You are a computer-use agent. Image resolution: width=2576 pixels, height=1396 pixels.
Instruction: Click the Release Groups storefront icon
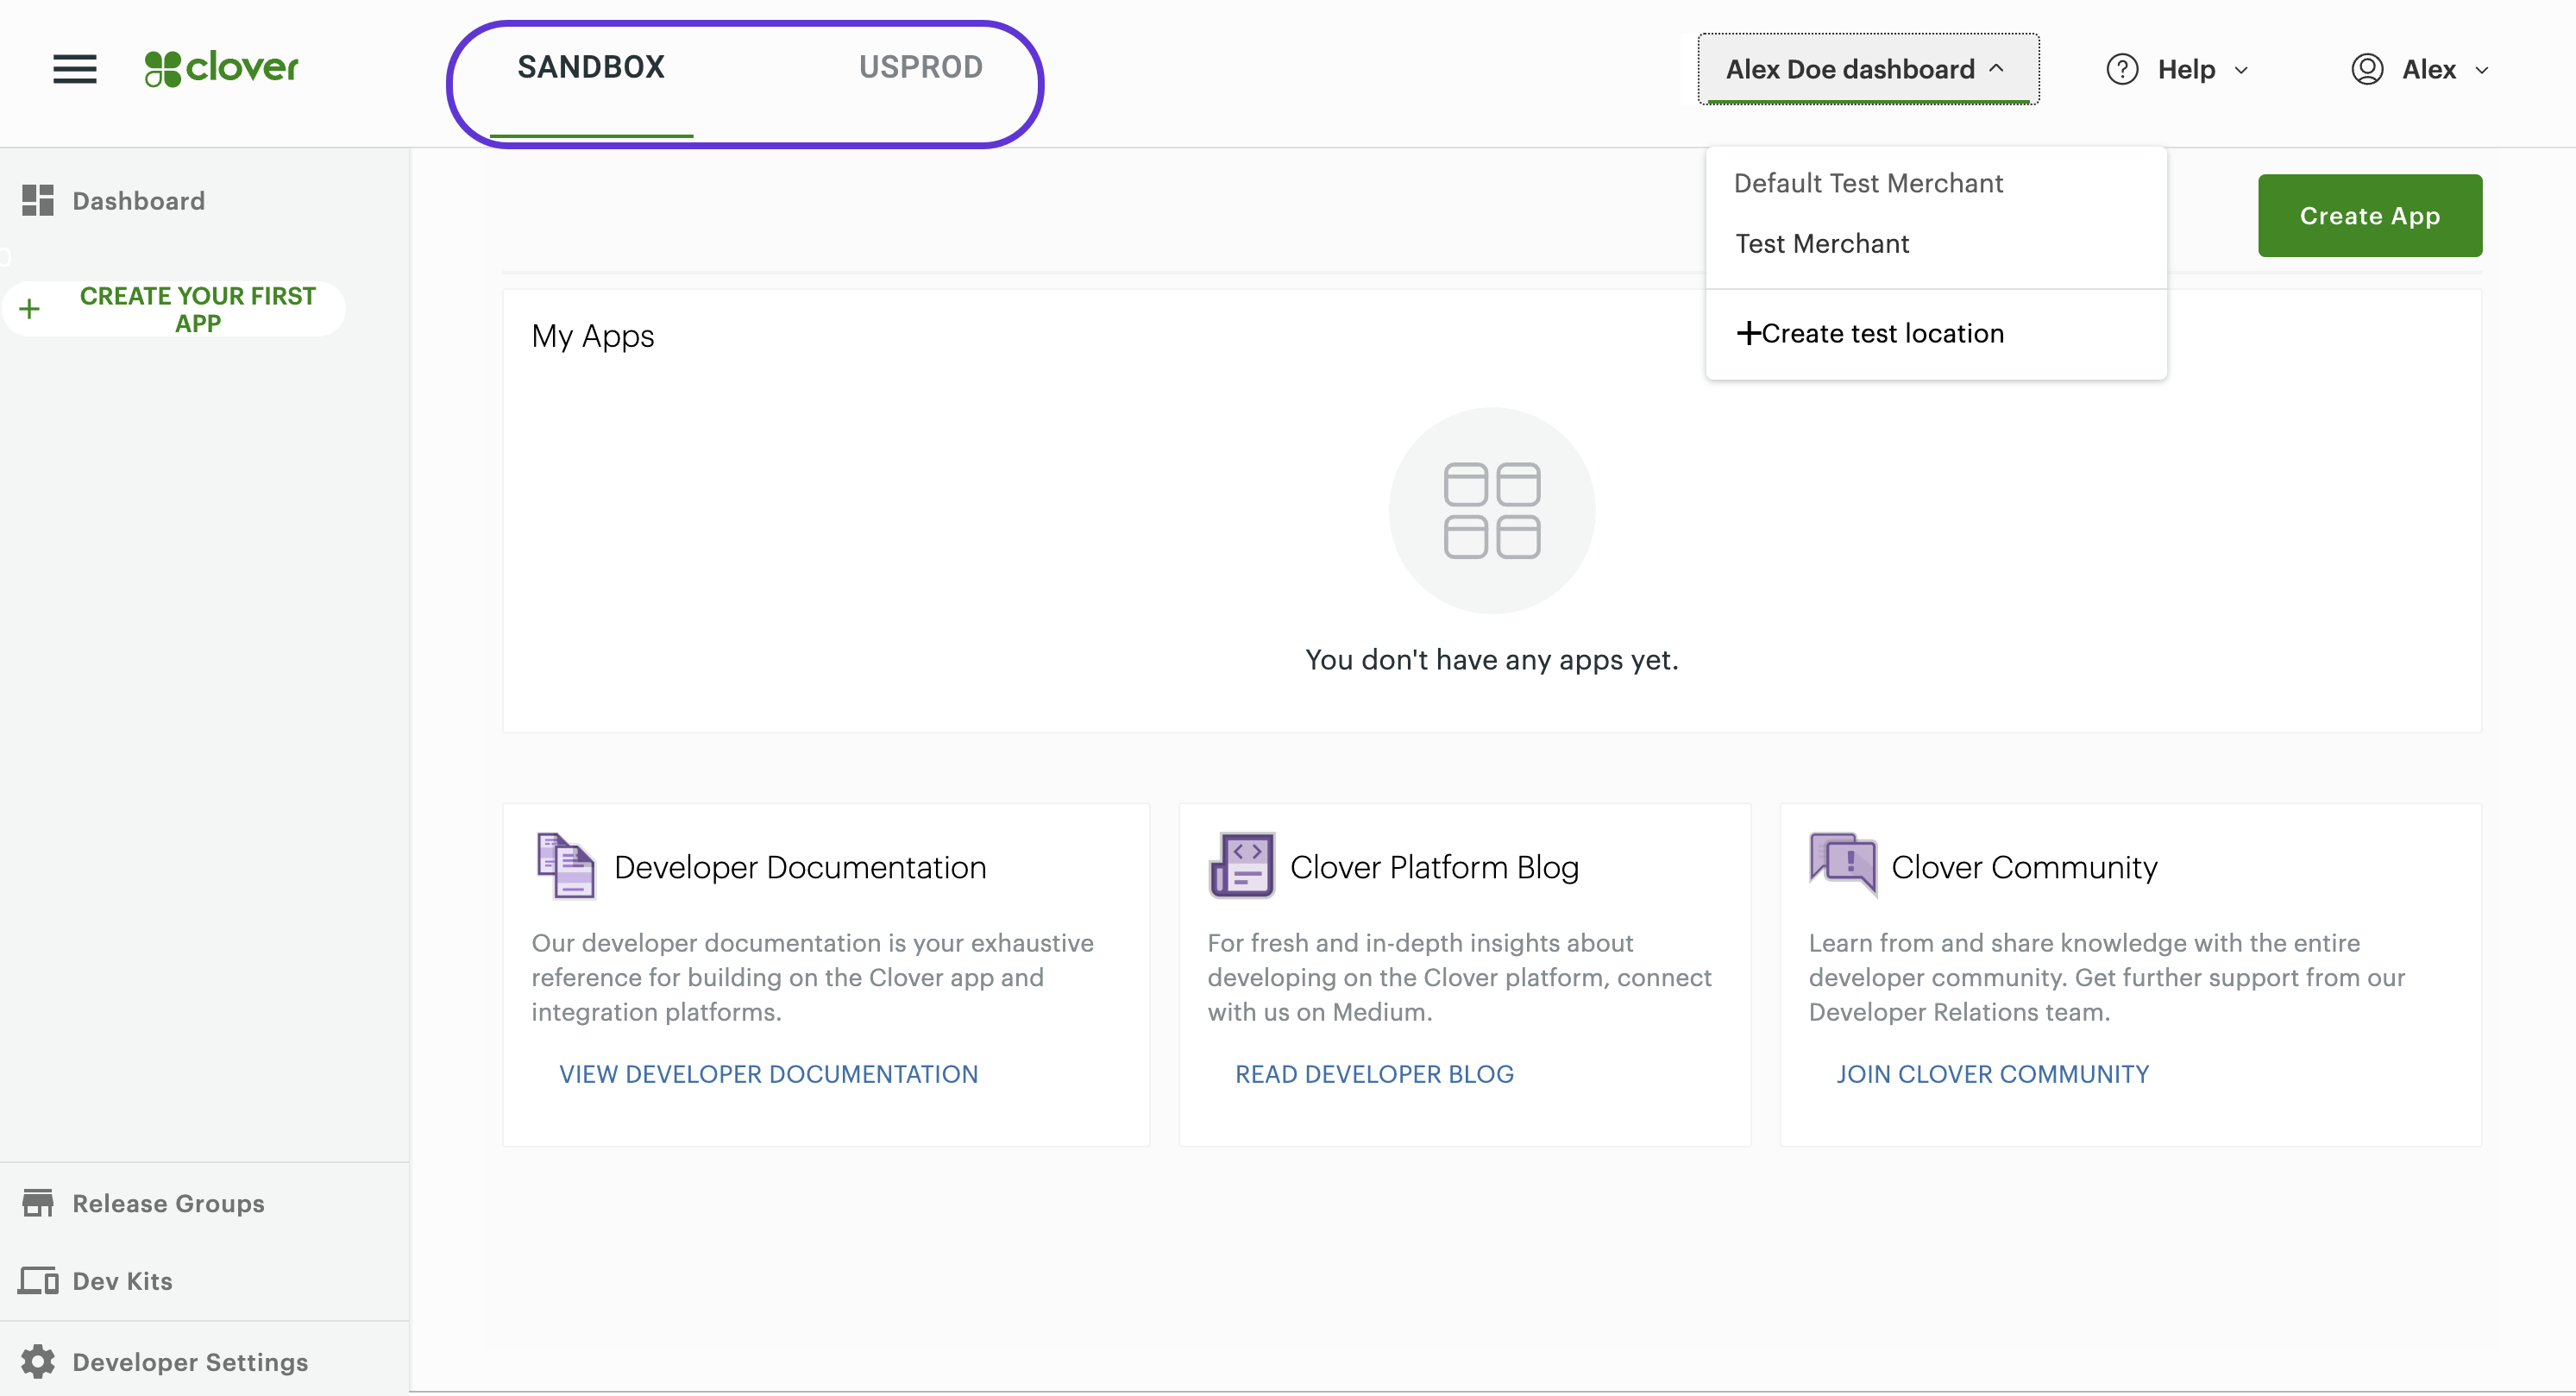[x=38, y=1202]
